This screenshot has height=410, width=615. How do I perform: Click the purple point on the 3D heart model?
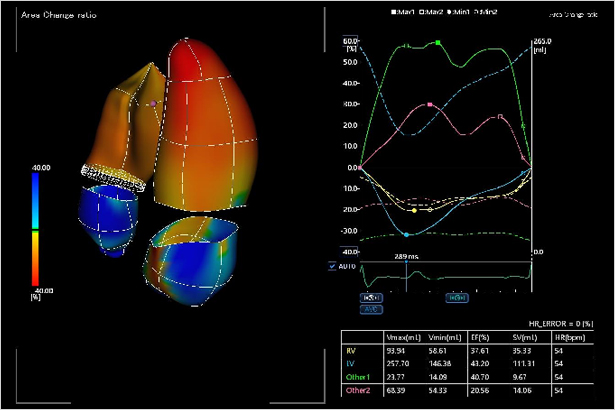pos(152,103)
